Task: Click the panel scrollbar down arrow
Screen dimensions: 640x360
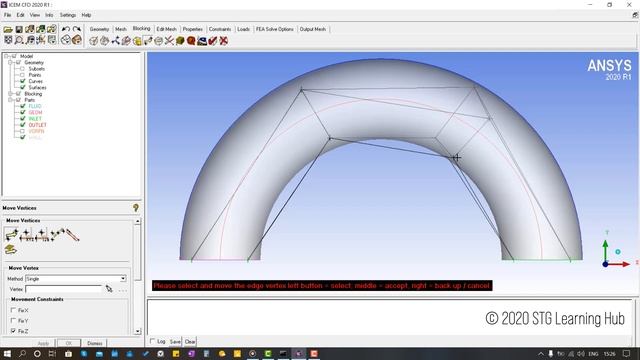Action: [x=138, y=331]
